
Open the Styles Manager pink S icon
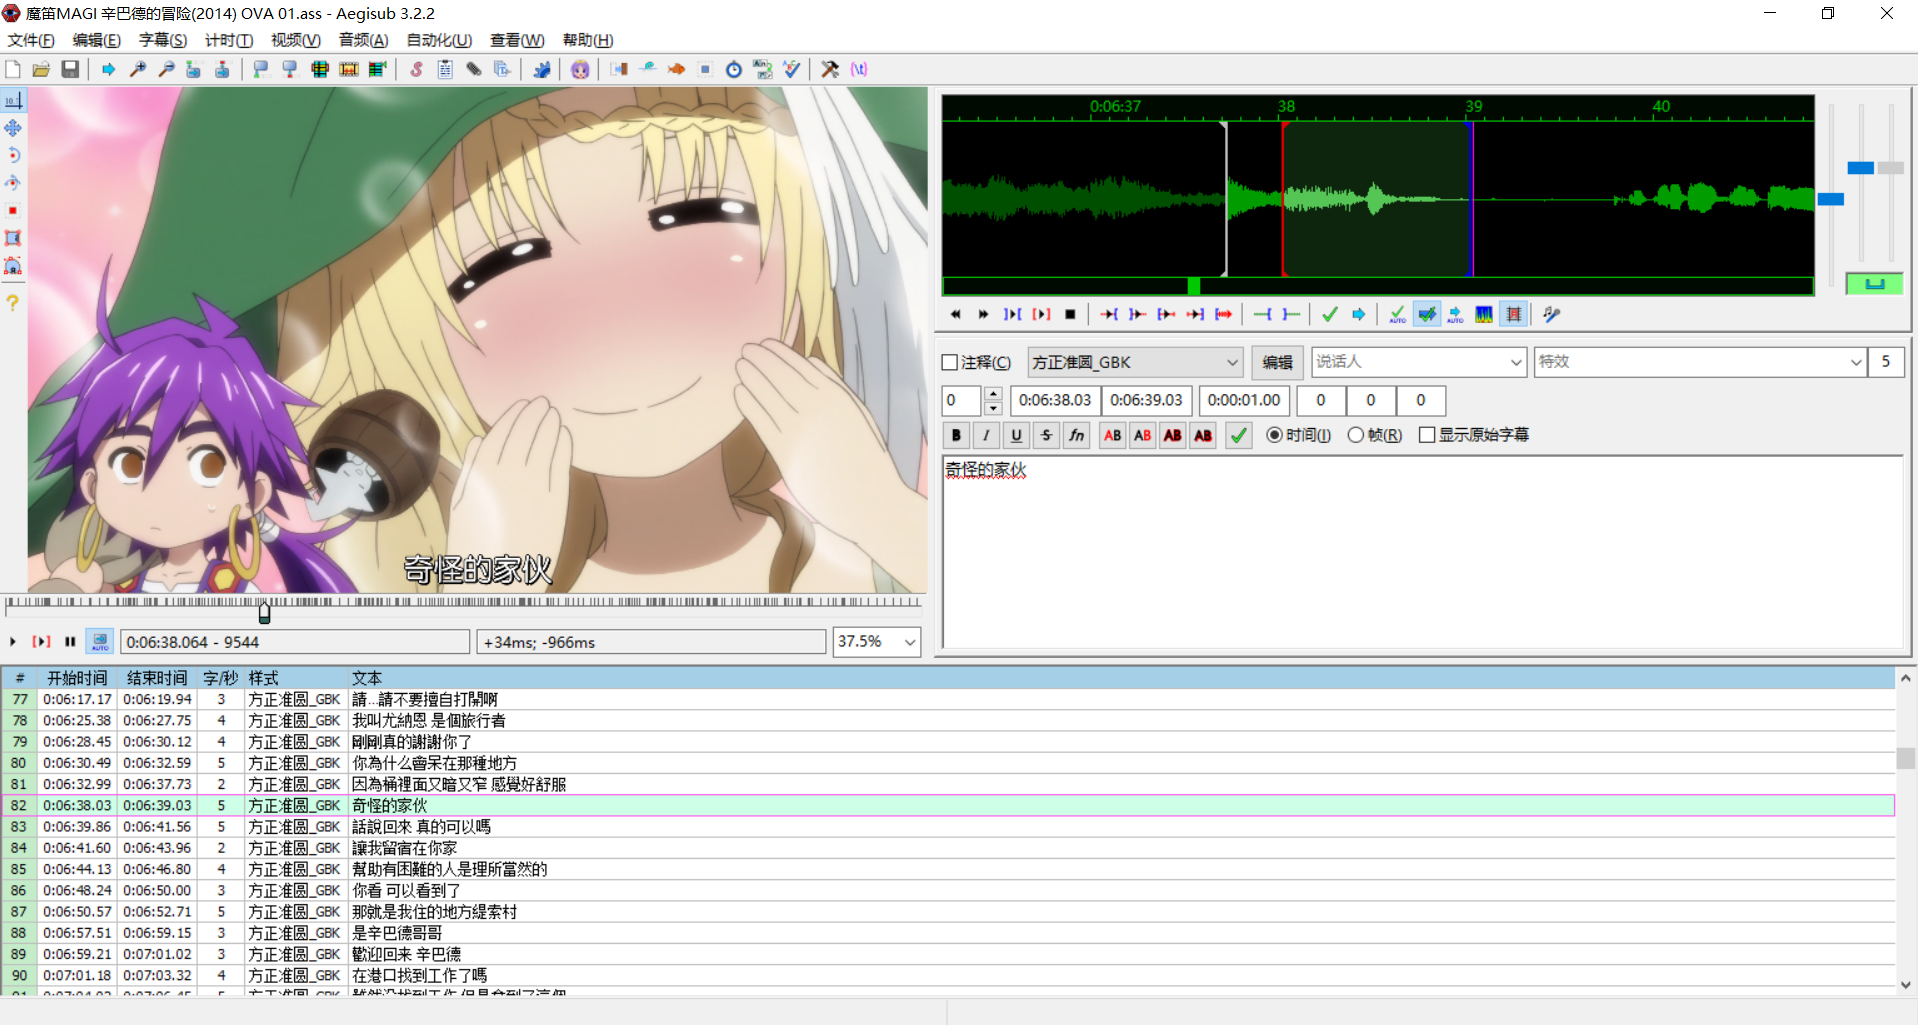416,69
